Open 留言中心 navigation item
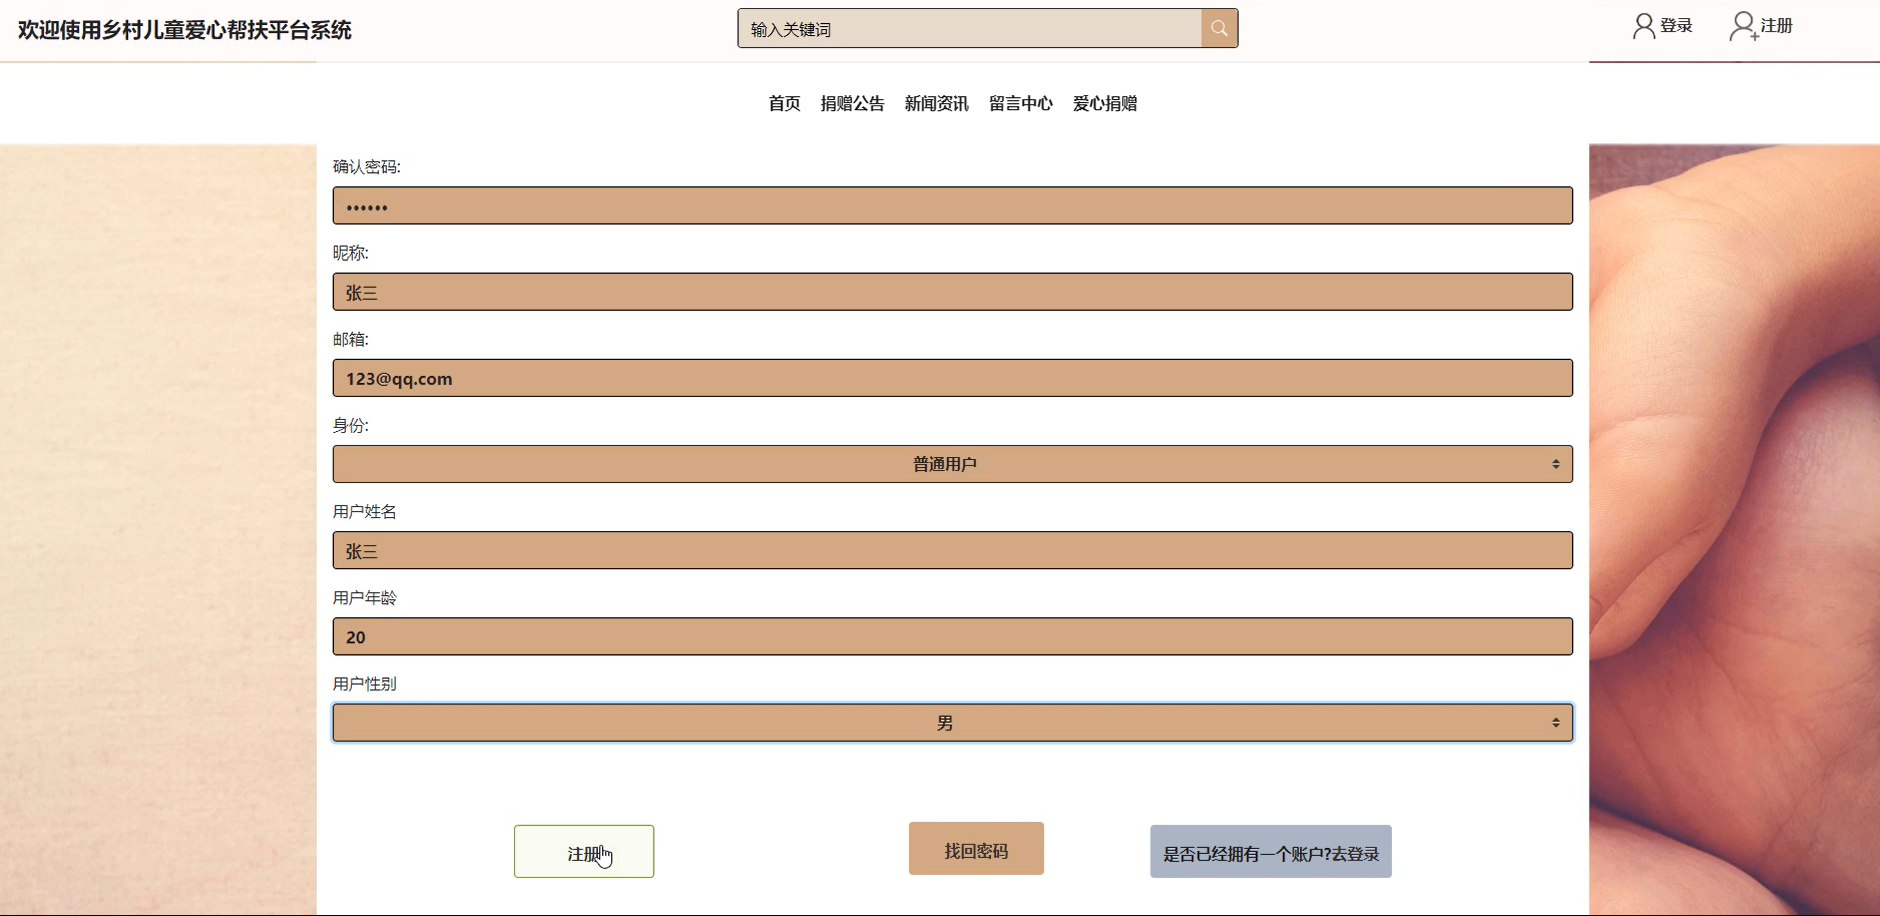This screenshot has height=916, width=1880. (1020, 103)
